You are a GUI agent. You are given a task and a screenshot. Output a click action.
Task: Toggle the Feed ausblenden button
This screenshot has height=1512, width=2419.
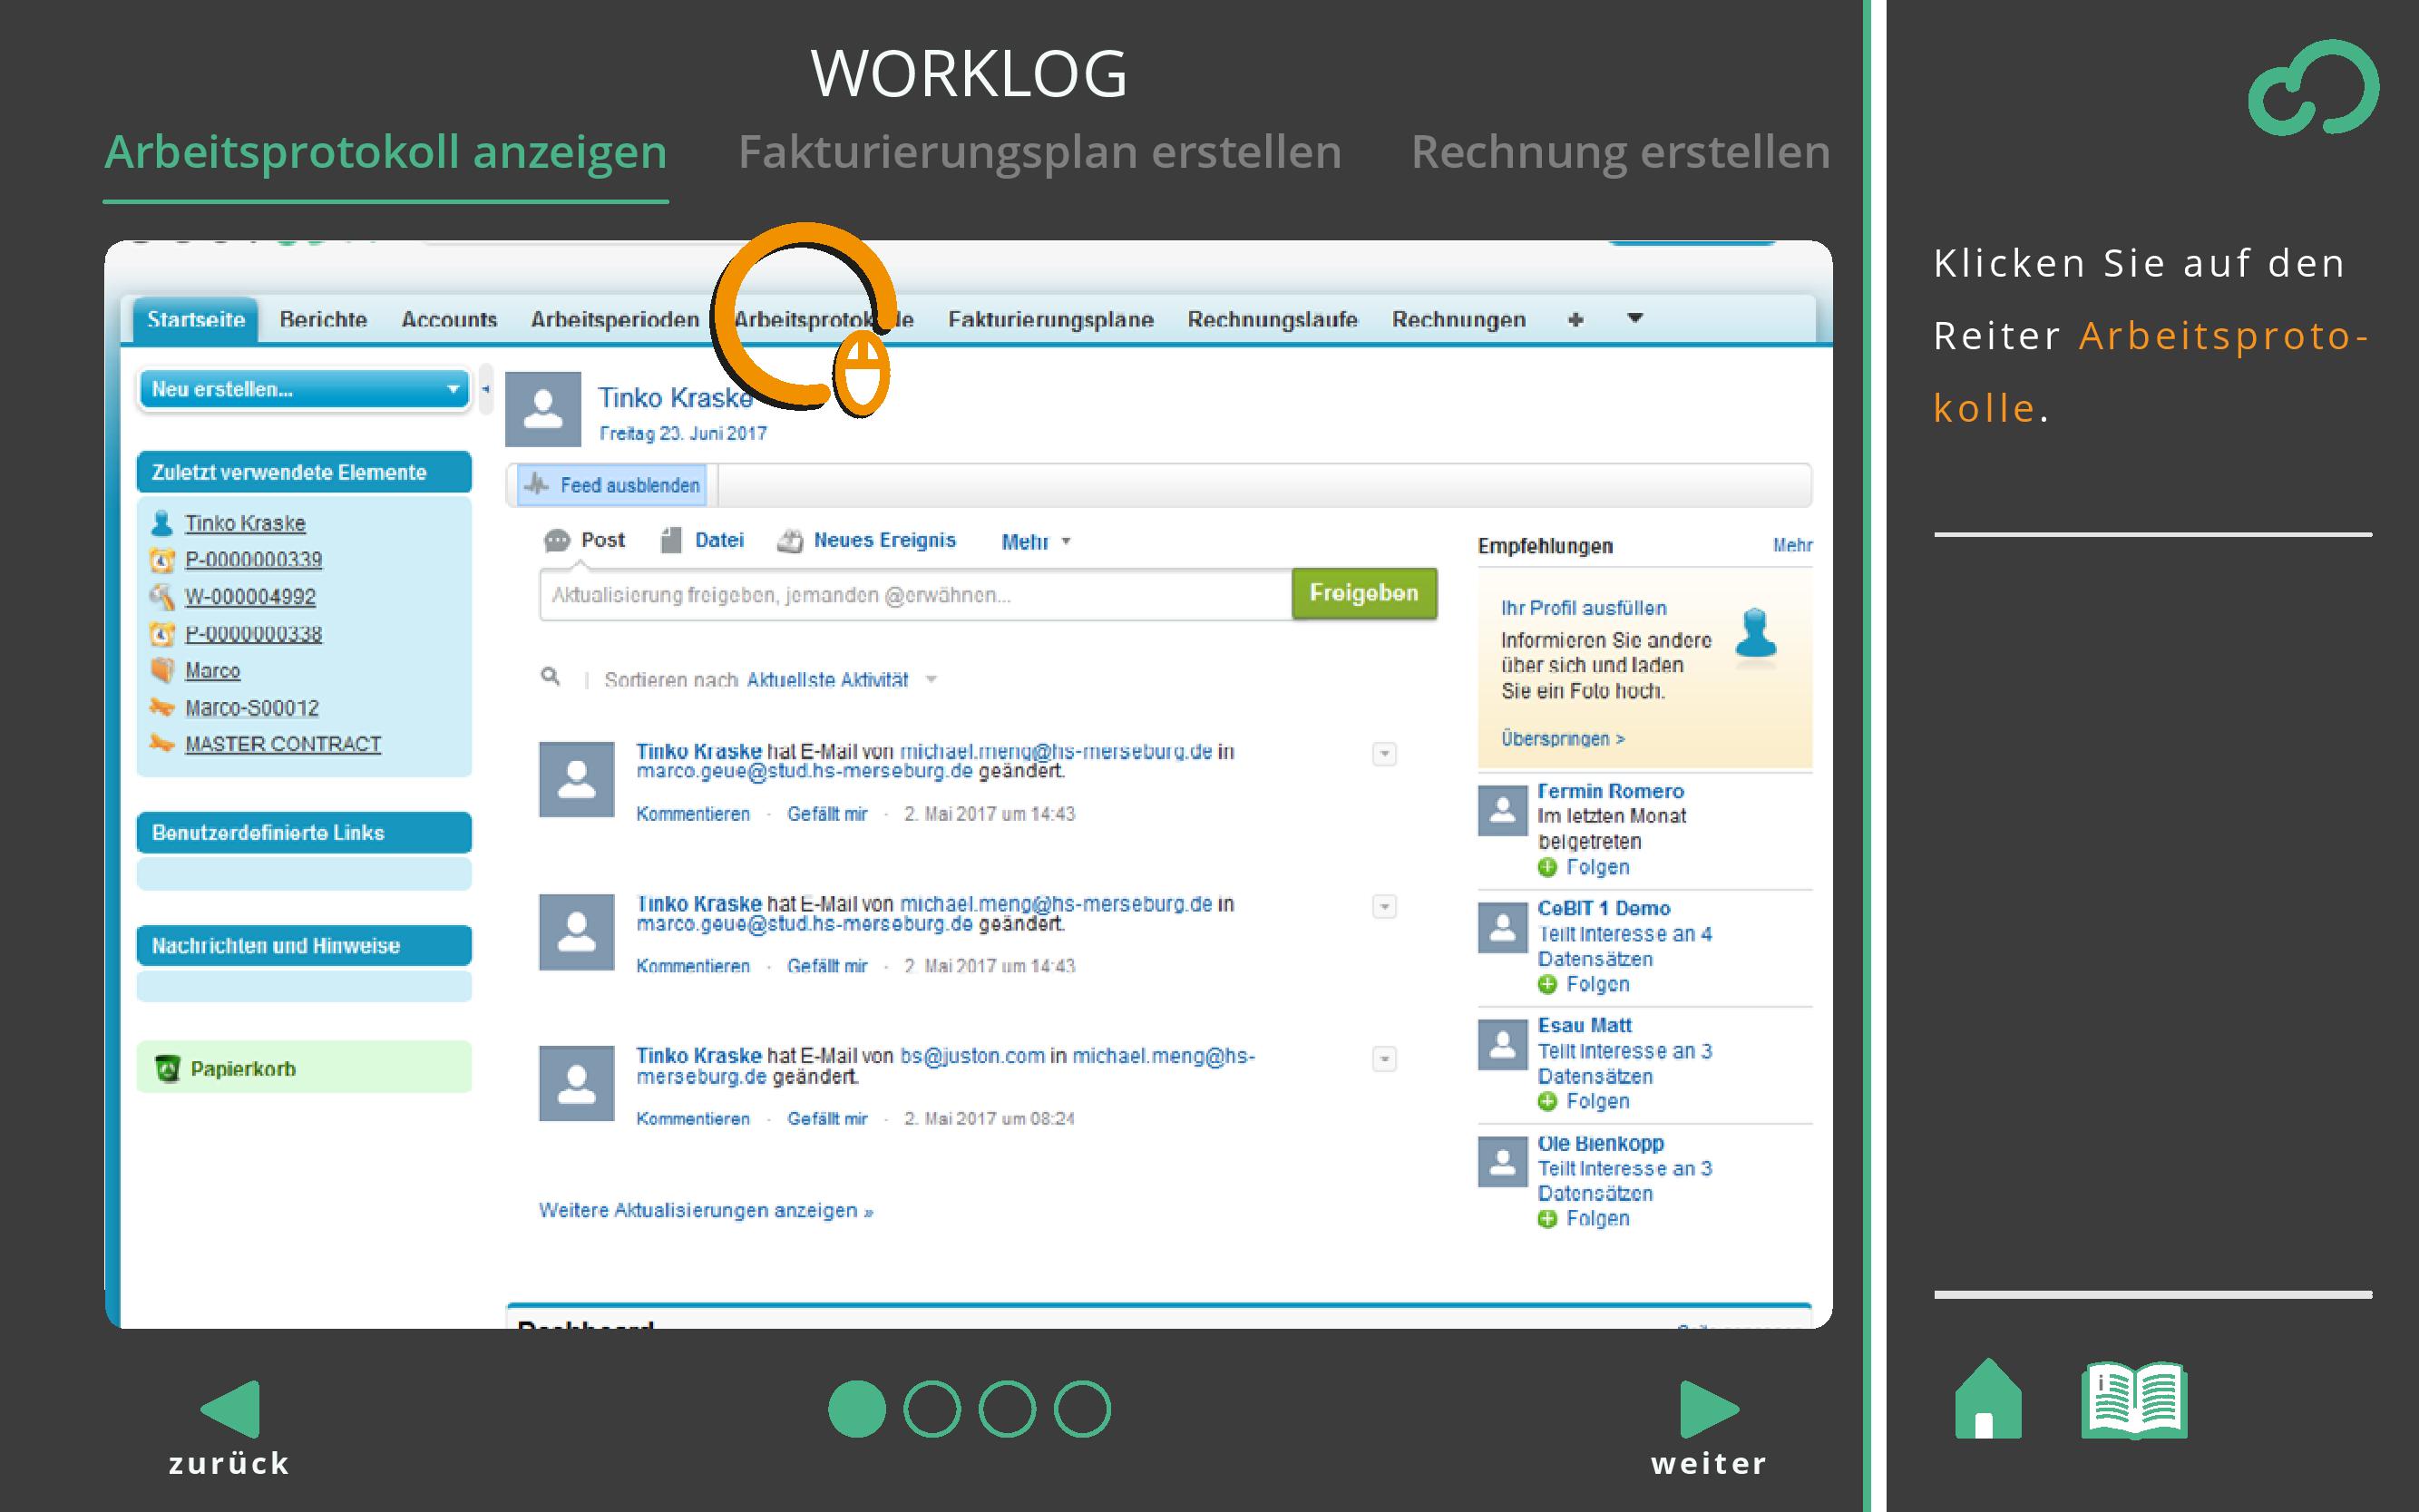612,485
